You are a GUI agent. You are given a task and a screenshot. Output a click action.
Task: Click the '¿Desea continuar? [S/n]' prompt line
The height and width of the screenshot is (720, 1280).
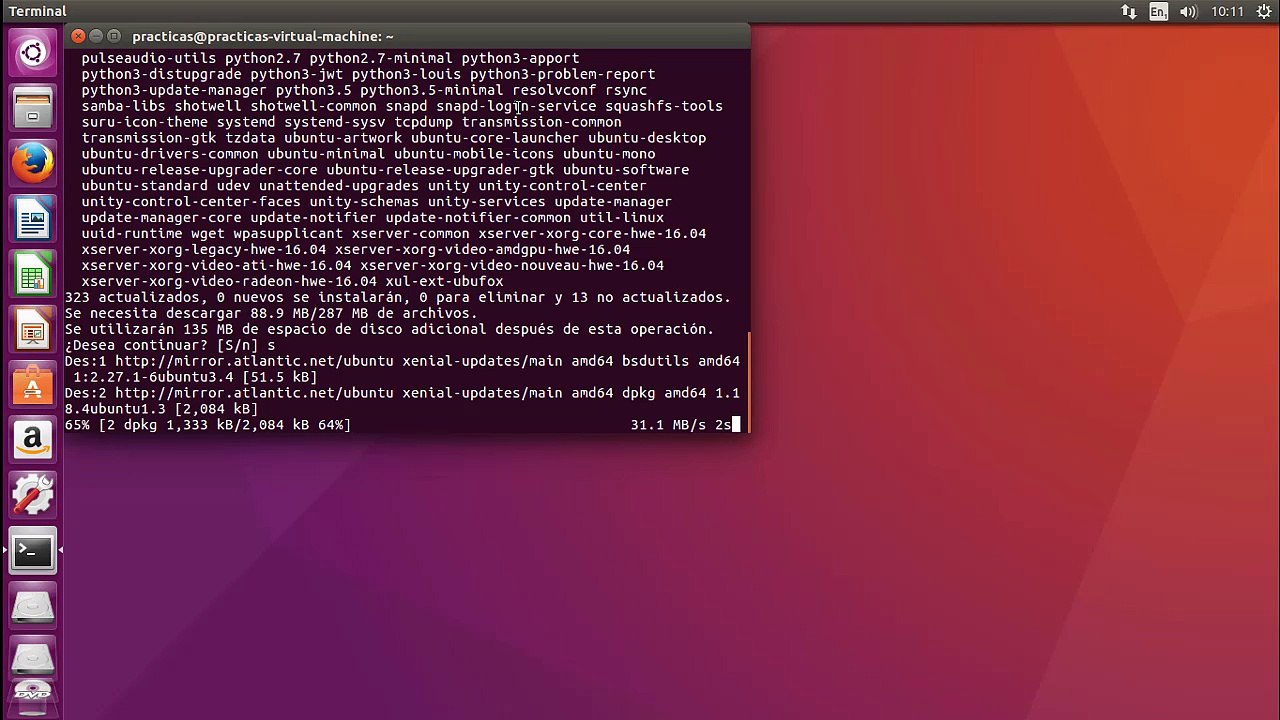(170, 345)
